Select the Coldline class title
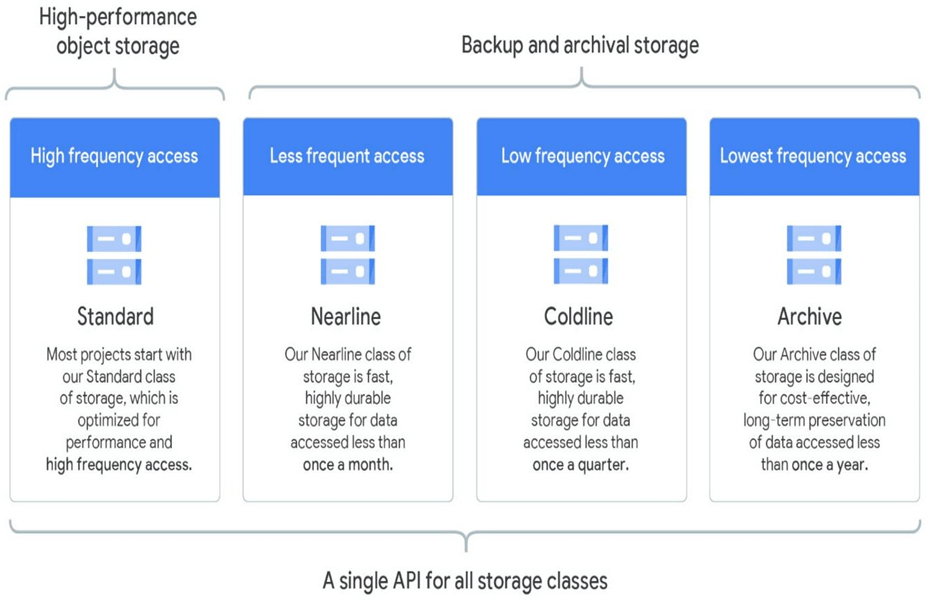 581,317
